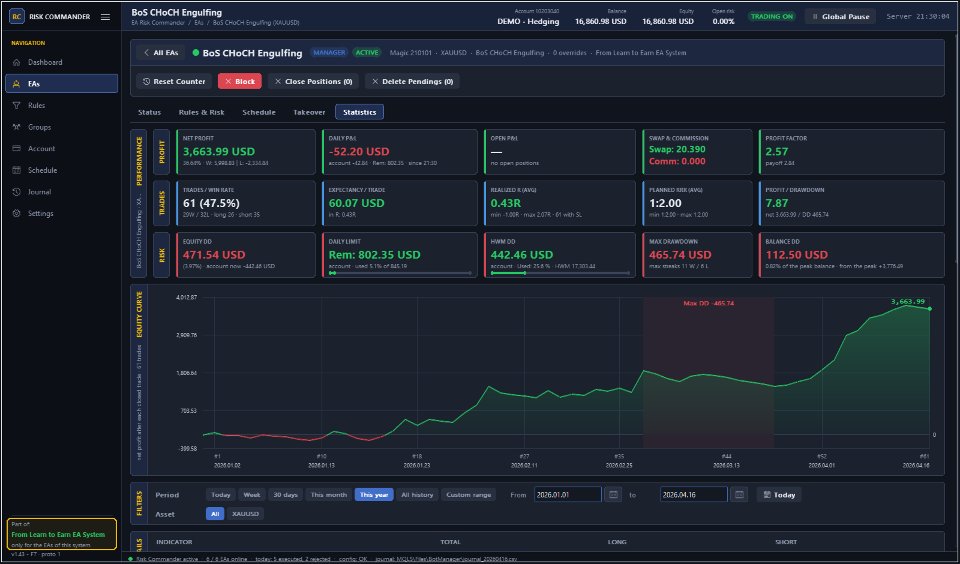The image size is (960, 564).
Task: Collapse the vertical Equity Curve panel label
Action: [x=139, y=316]
